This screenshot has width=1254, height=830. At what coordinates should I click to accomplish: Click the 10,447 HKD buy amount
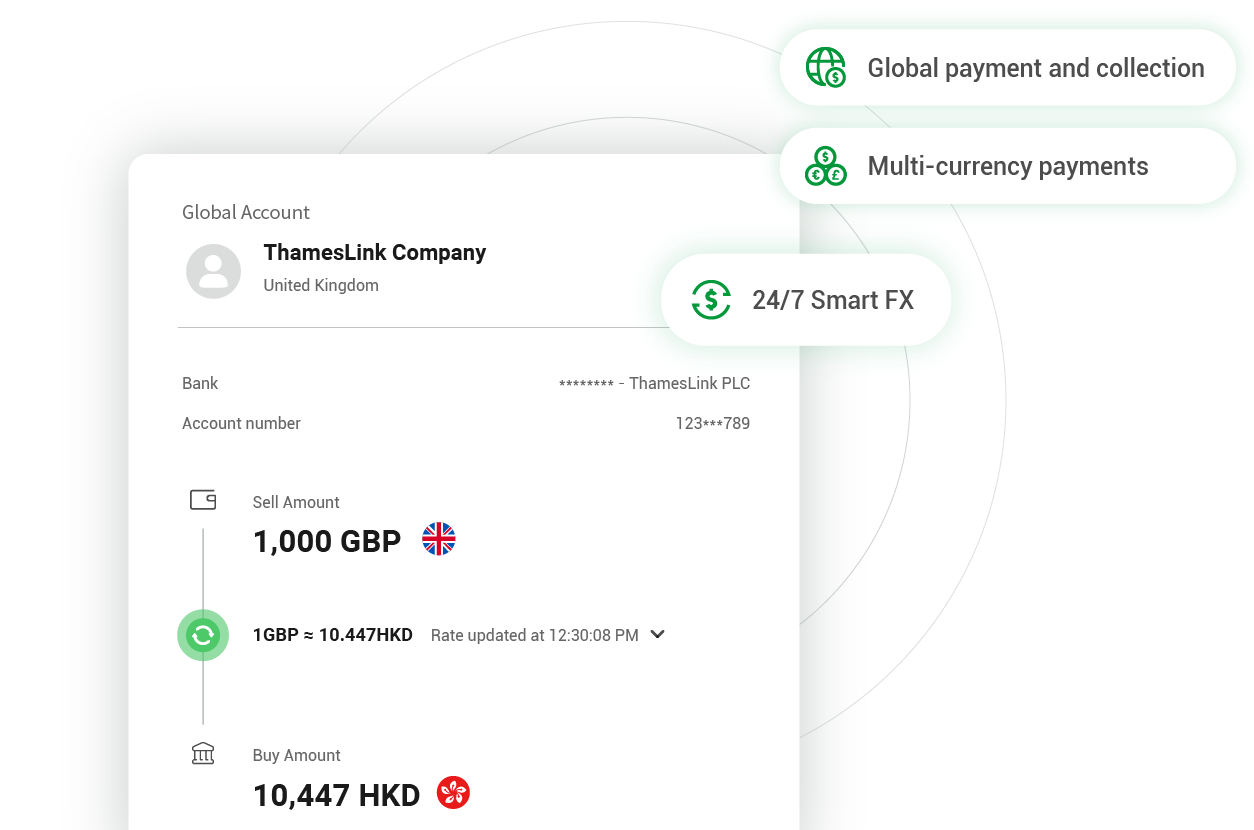tap(336, 795)
